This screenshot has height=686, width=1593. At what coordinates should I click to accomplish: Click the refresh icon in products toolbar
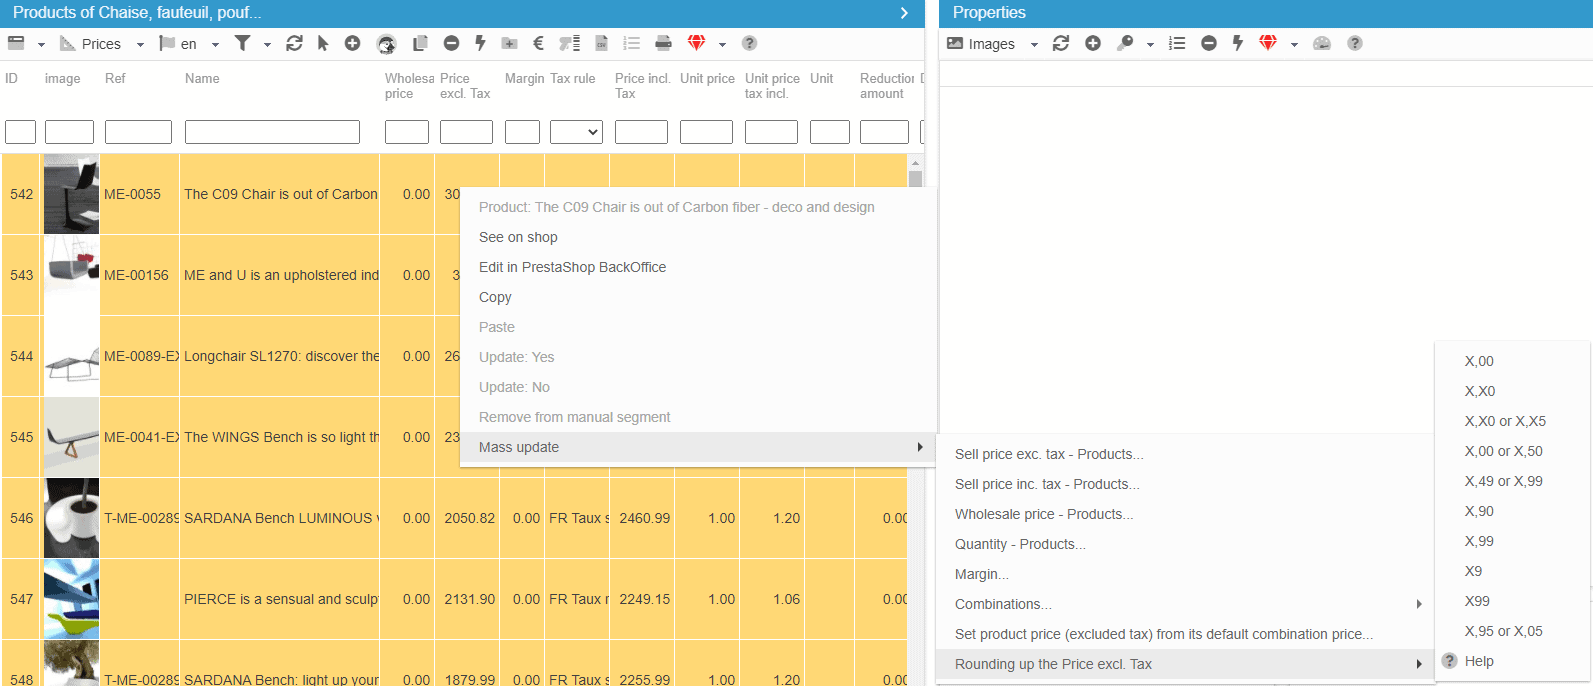point(294,43)
